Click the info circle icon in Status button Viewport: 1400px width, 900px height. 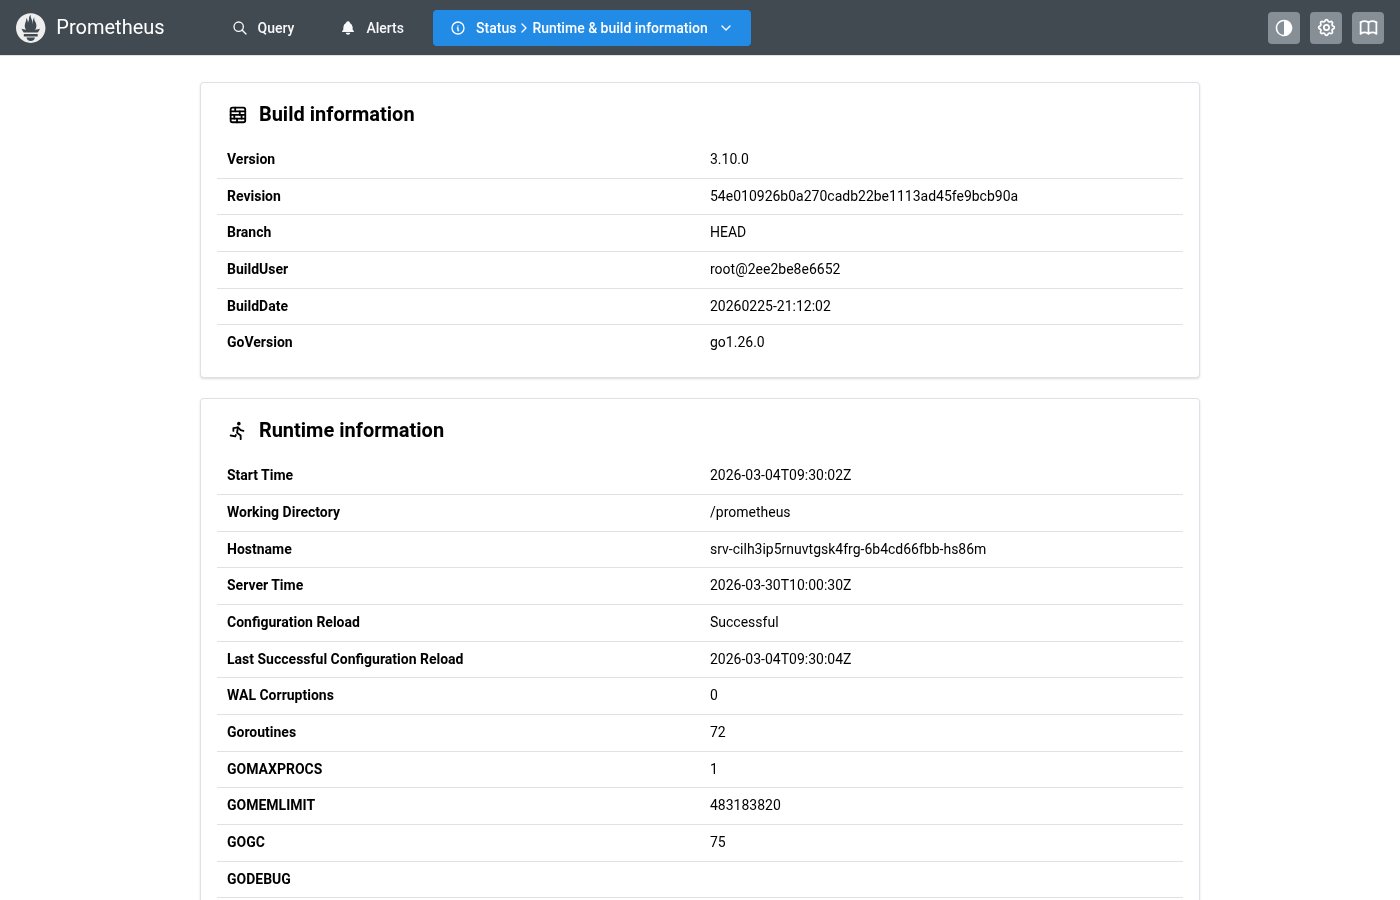(x=458, y=28)
